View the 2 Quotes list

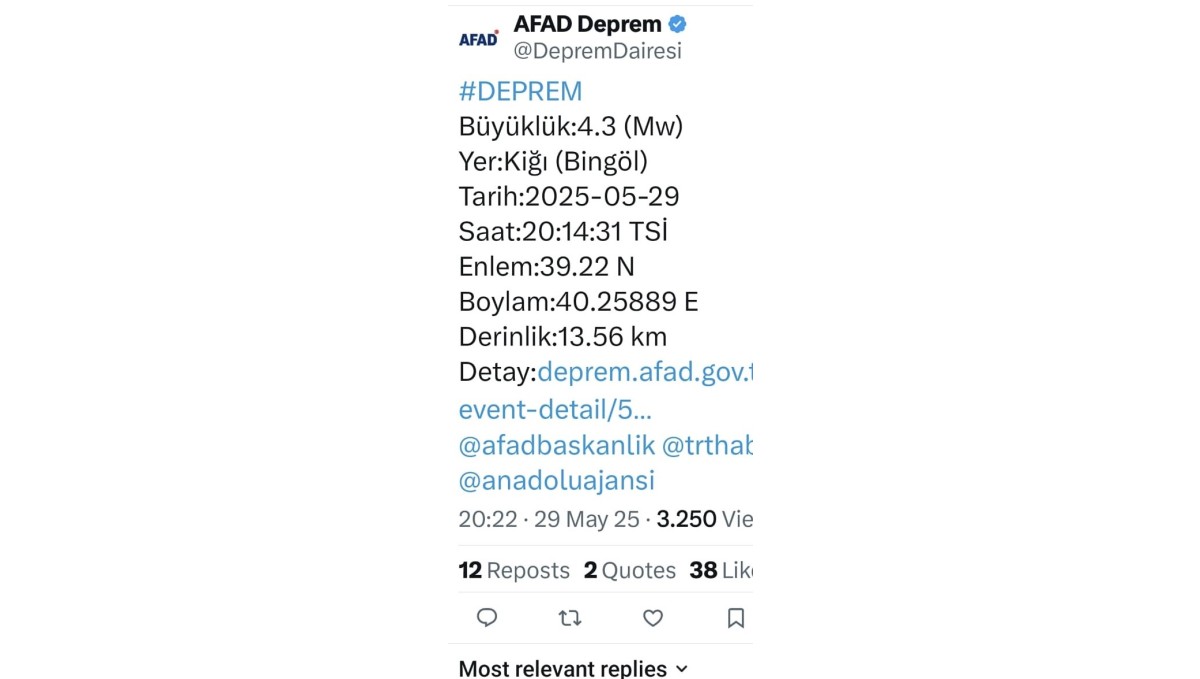click(630, 570)
